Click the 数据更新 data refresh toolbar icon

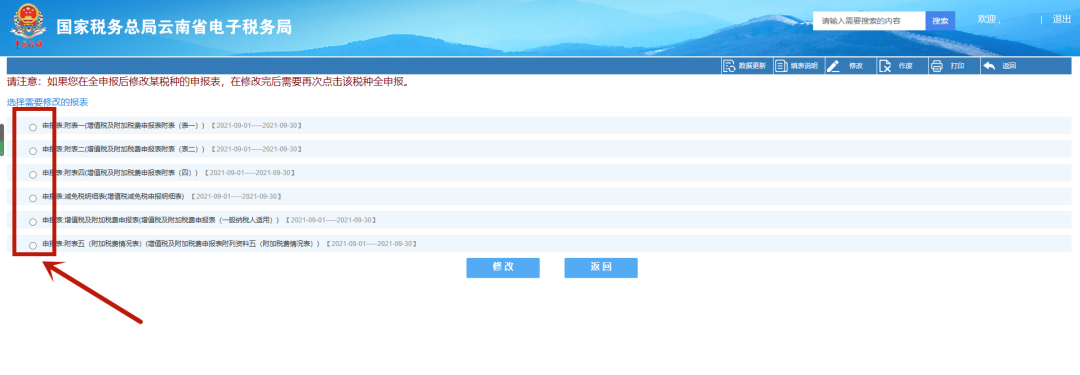tap(729, 66)
